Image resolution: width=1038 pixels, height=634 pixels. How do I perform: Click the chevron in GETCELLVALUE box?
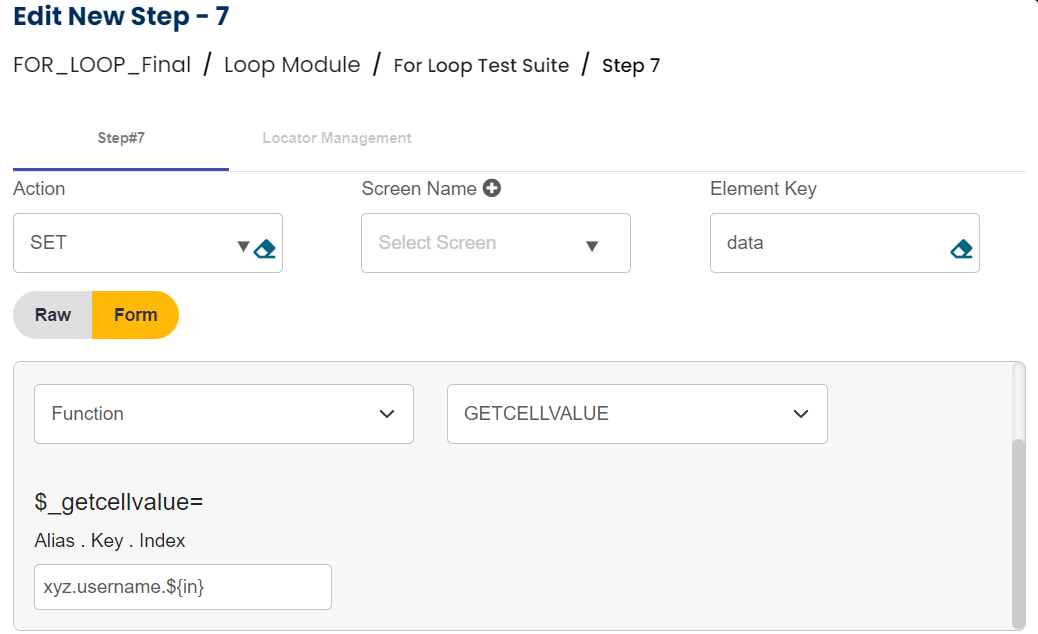pos(800,414)
